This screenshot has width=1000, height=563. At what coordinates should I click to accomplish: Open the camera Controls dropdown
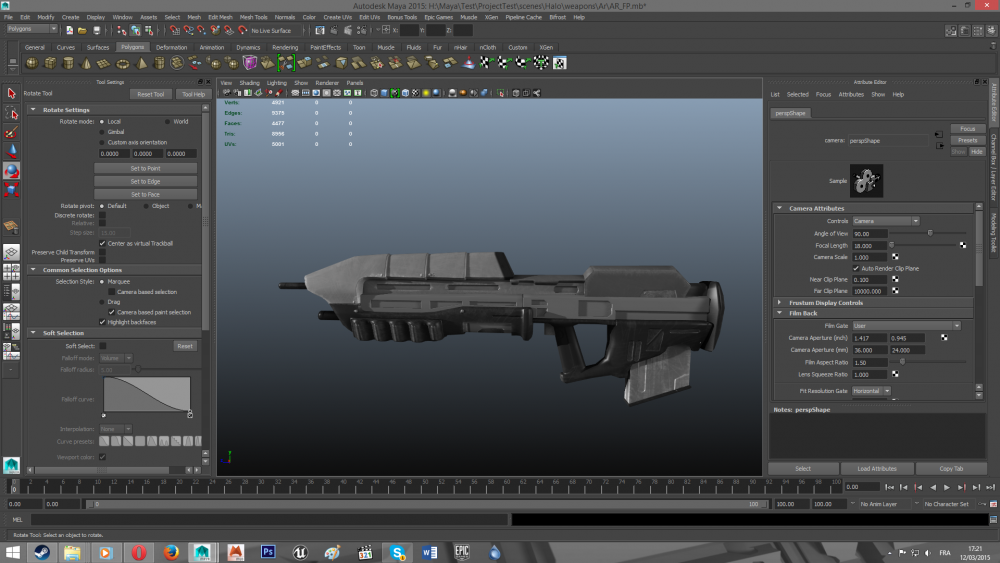pos(885,220)
